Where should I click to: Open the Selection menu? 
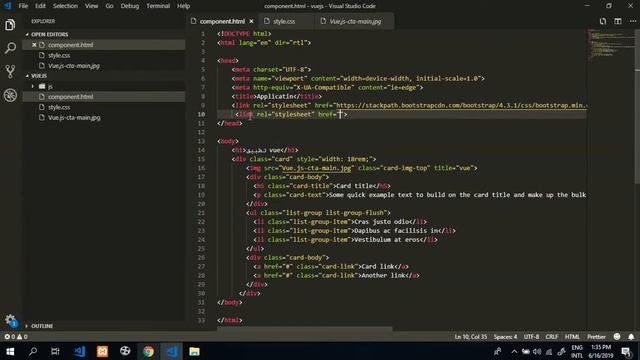click(x=65, y=6)
